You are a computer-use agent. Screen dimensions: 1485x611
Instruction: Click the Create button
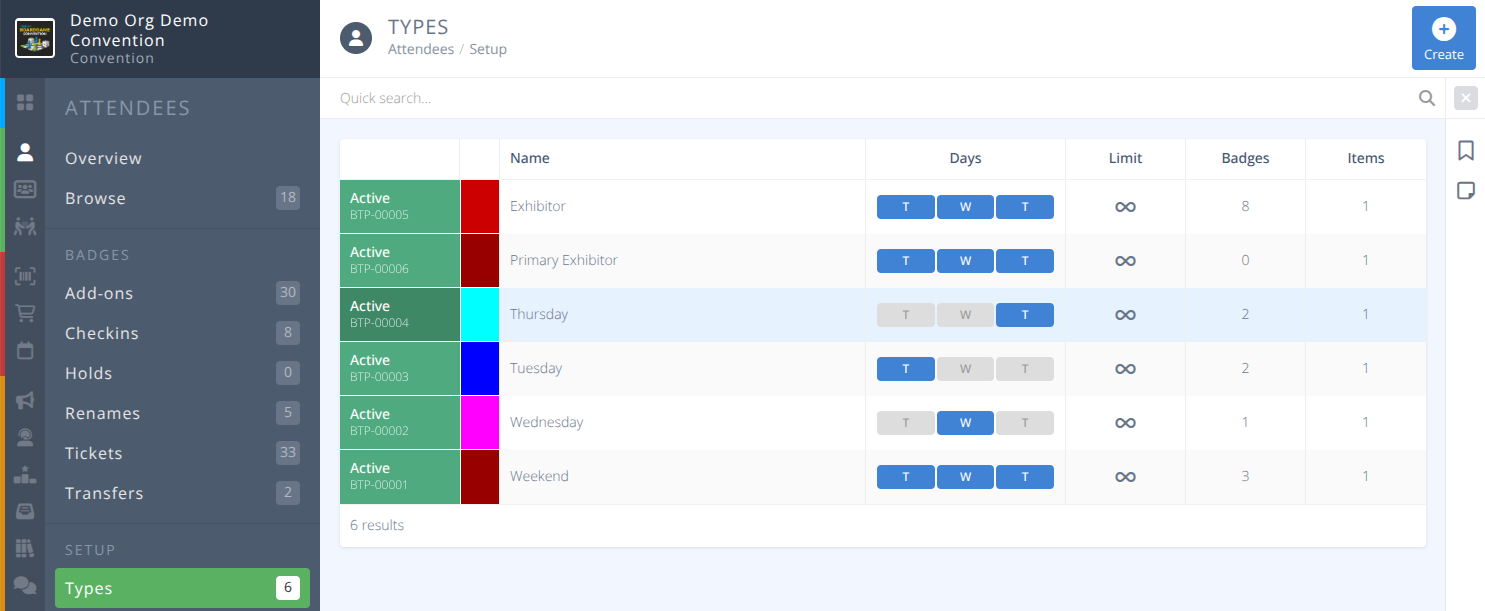point(1443,39)
